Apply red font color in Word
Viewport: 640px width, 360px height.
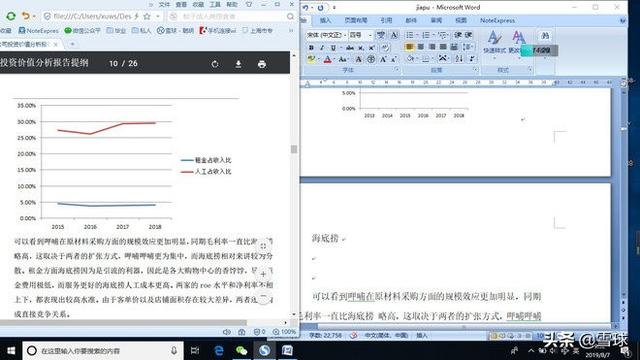point(327,60)
